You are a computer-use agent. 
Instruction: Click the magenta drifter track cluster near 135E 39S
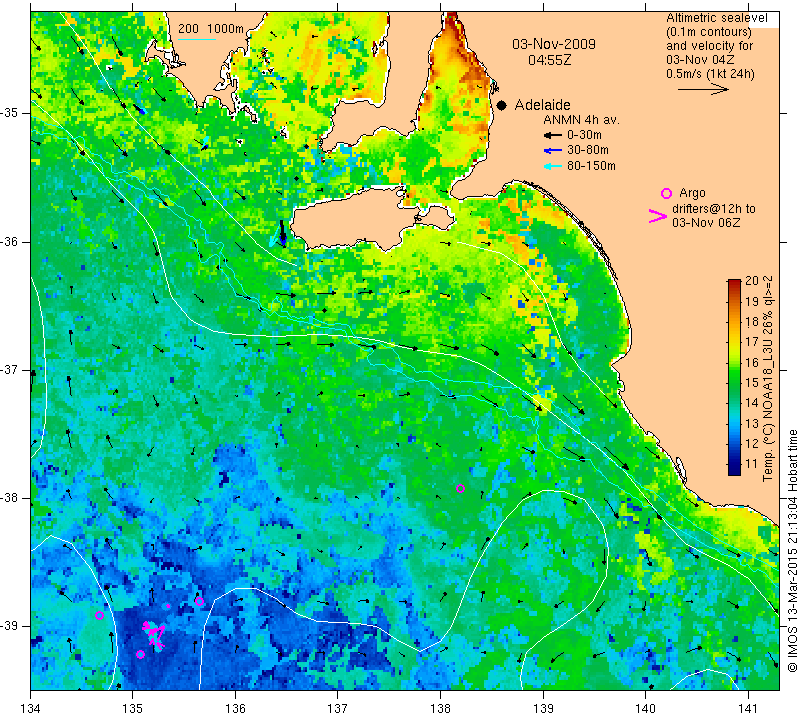[155, 634]
